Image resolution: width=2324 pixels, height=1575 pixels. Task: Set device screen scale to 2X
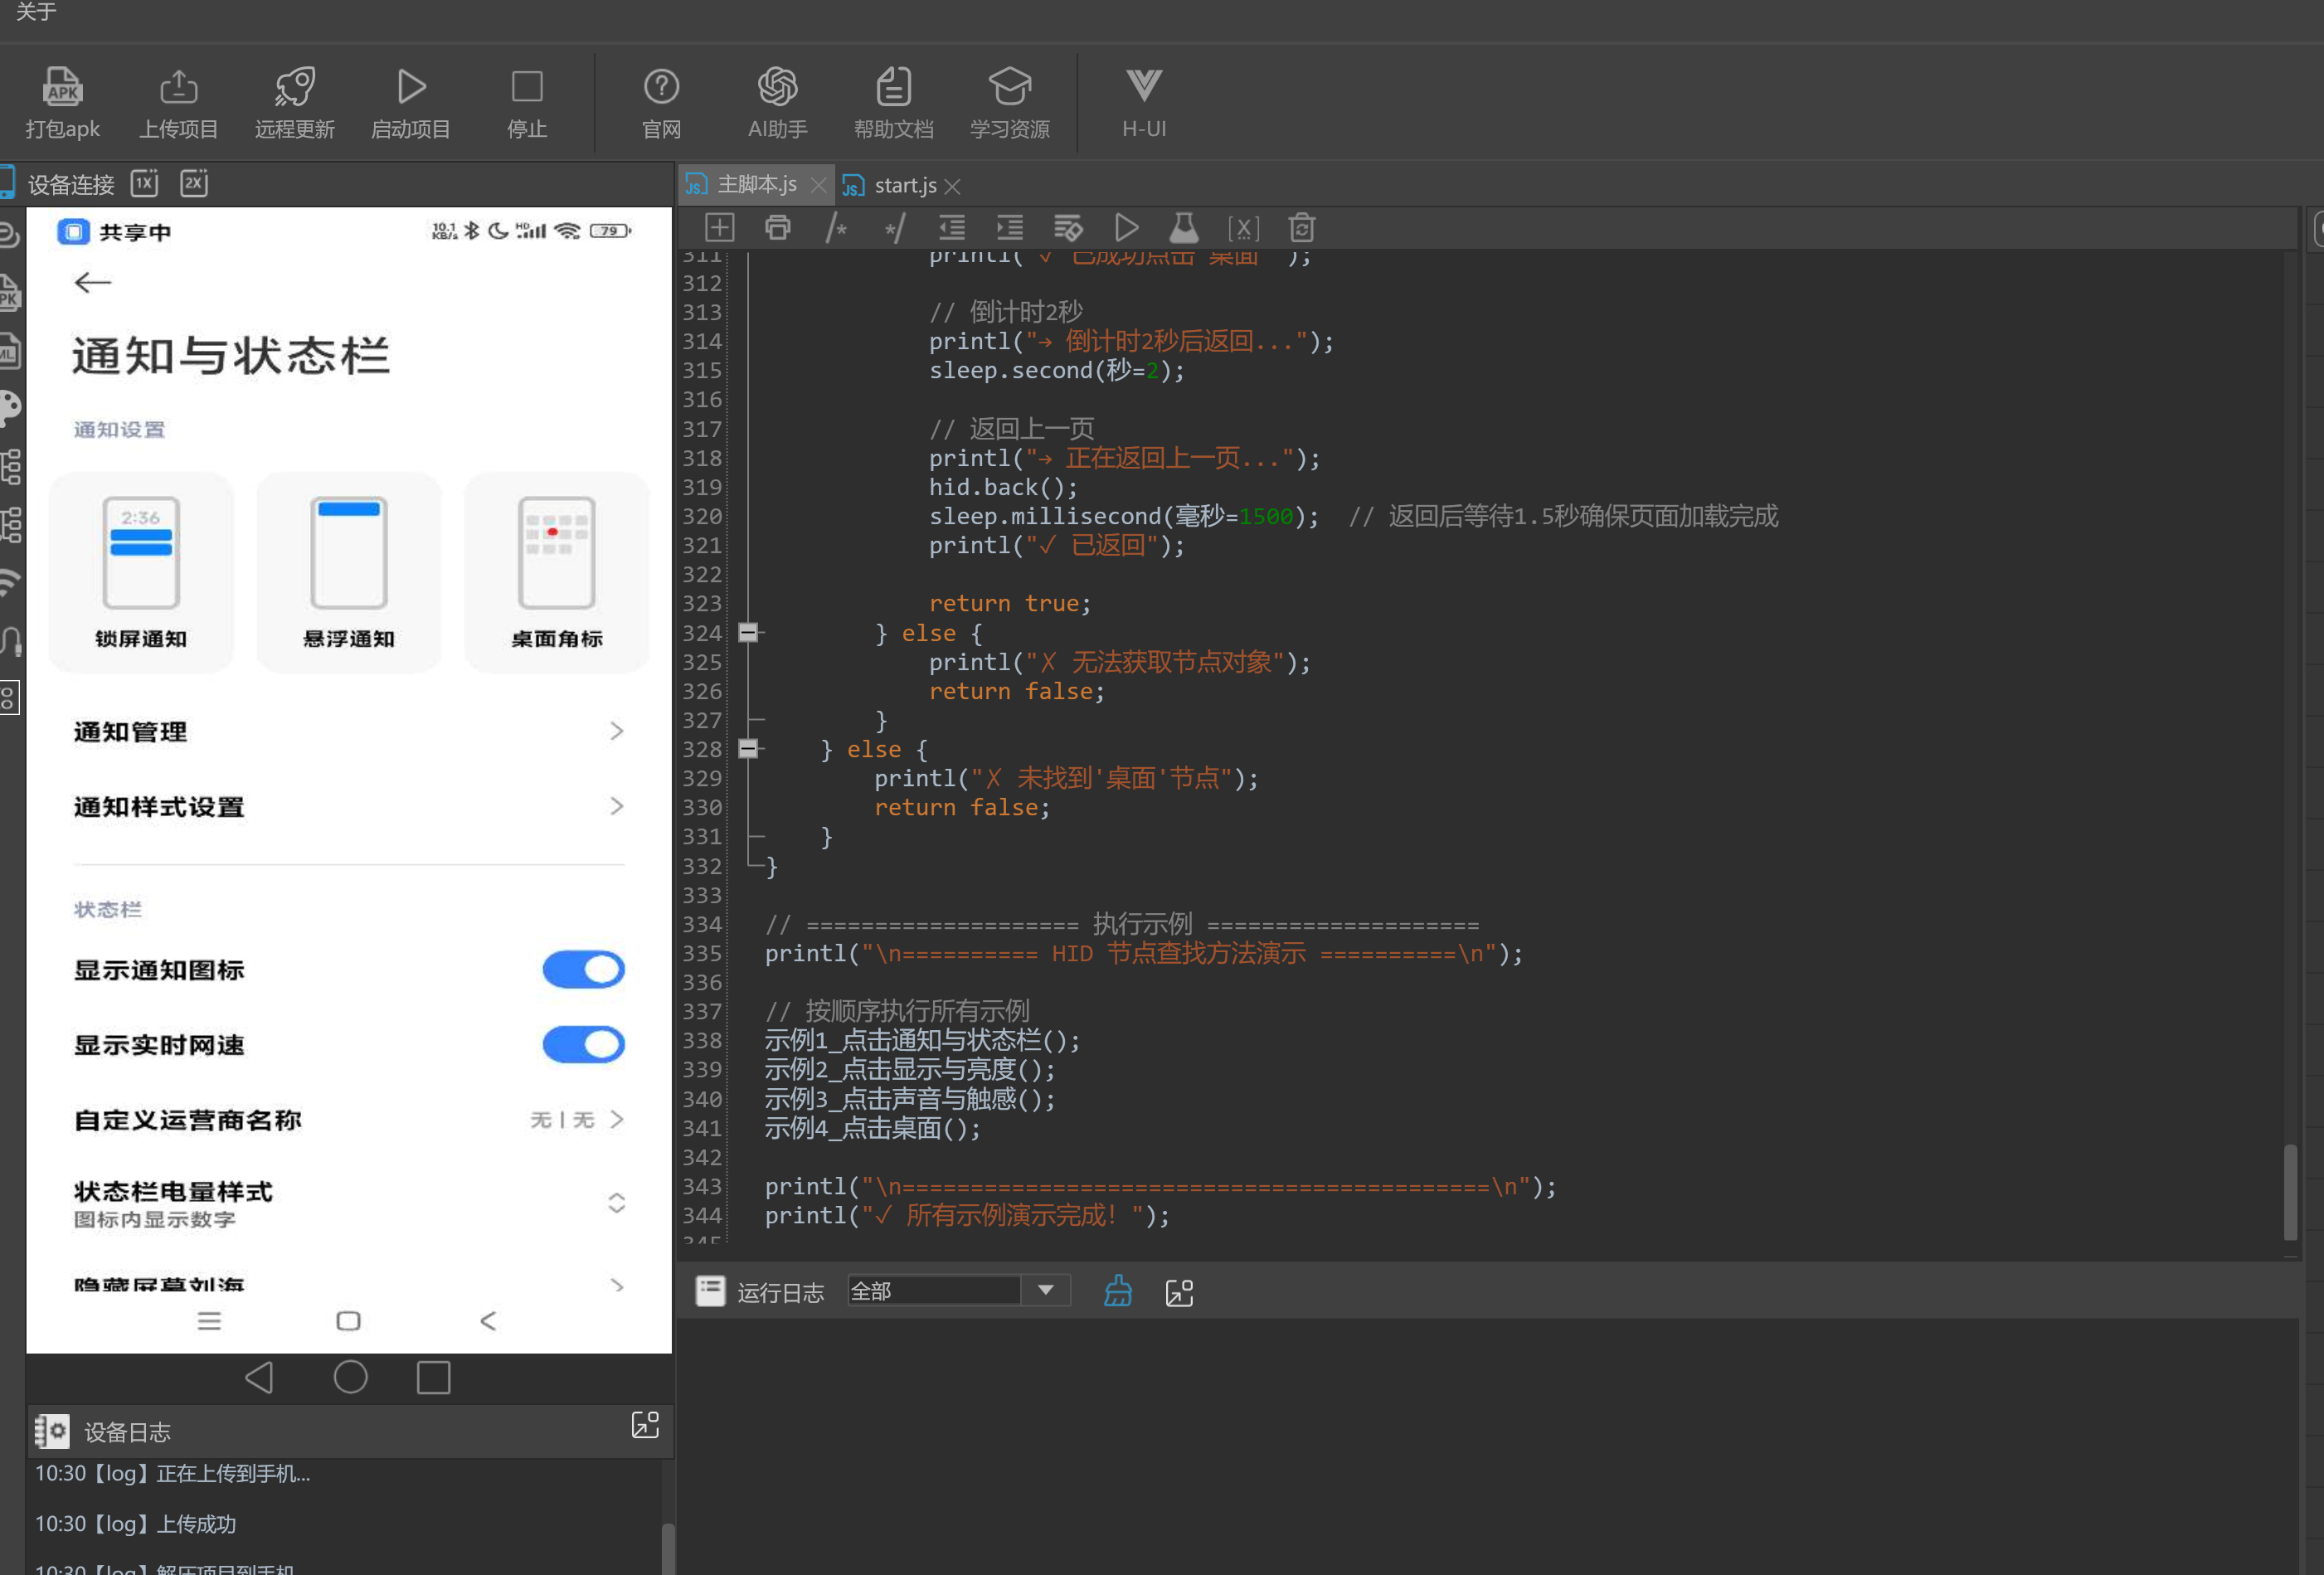click(x=194, y=183)
